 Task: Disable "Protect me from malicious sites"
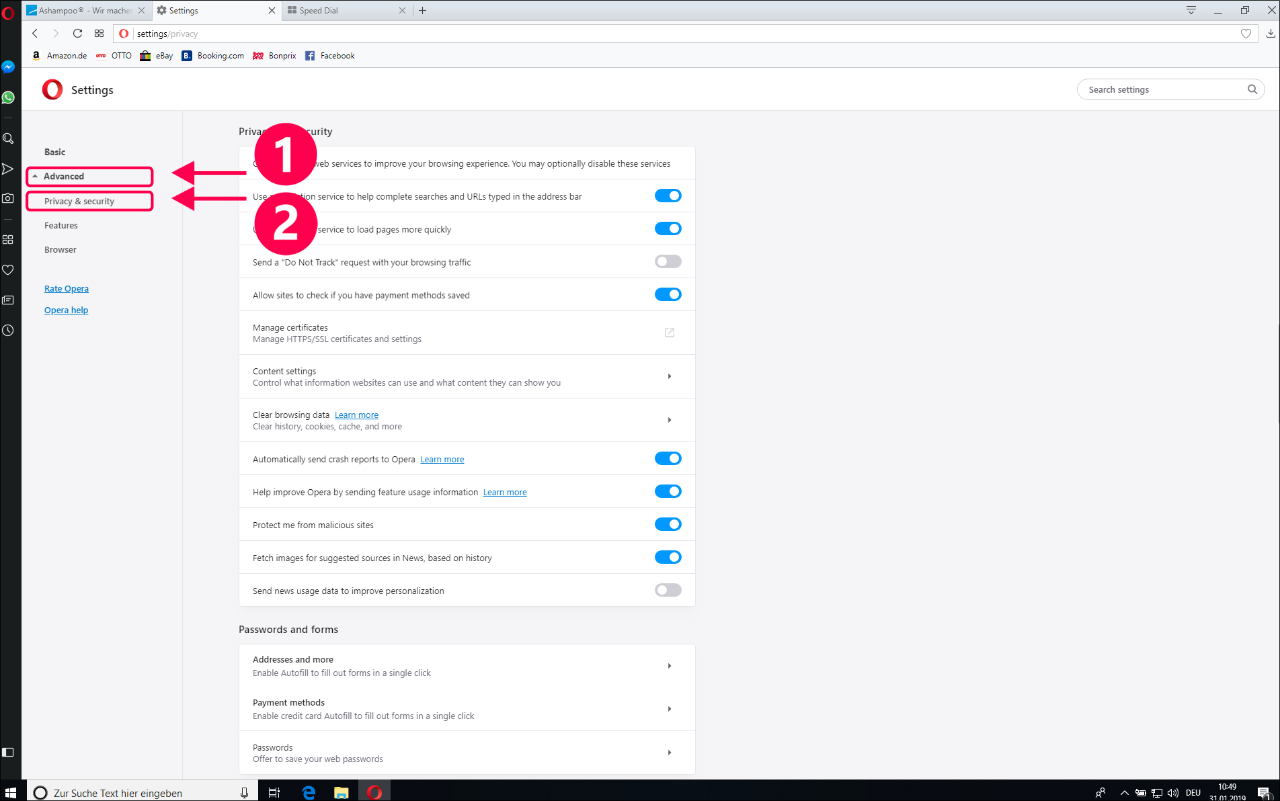point(667,524)
